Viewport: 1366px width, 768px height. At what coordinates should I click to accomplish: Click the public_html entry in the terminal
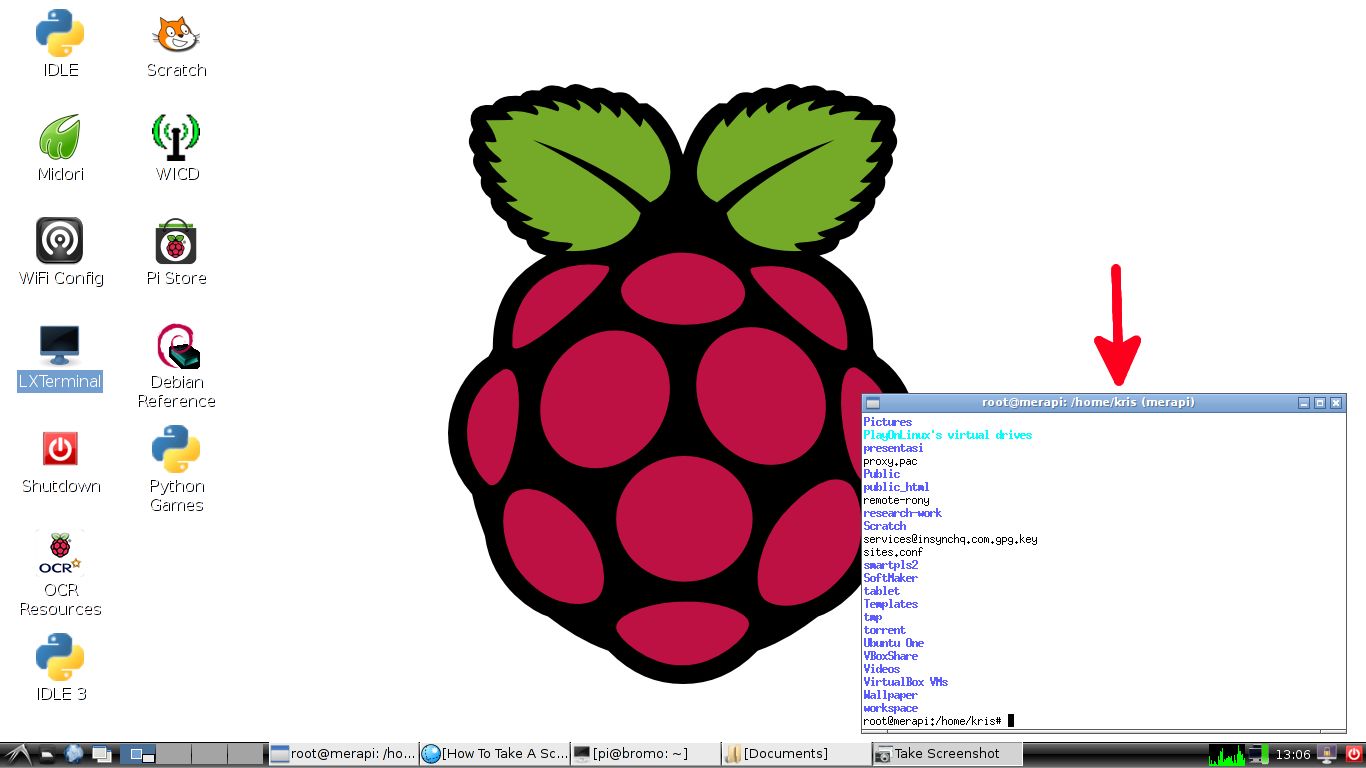pos(897,487)
